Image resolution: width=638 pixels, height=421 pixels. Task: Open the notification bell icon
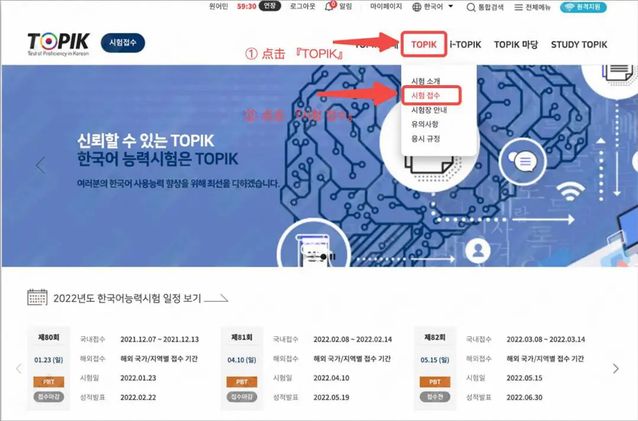329,6
